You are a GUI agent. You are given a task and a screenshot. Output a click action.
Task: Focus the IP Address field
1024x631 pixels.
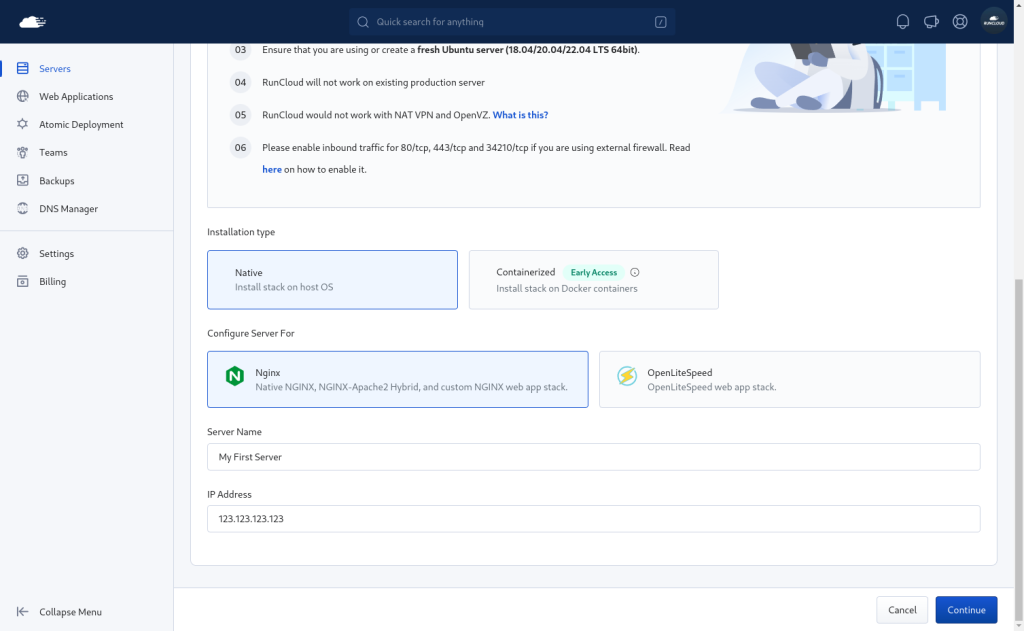tap(593, 519)
